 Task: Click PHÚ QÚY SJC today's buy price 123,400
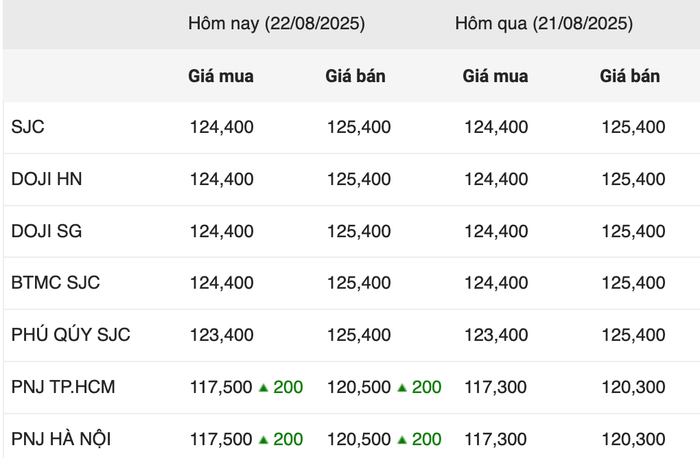pyautogui.click(x=222, y=335)
